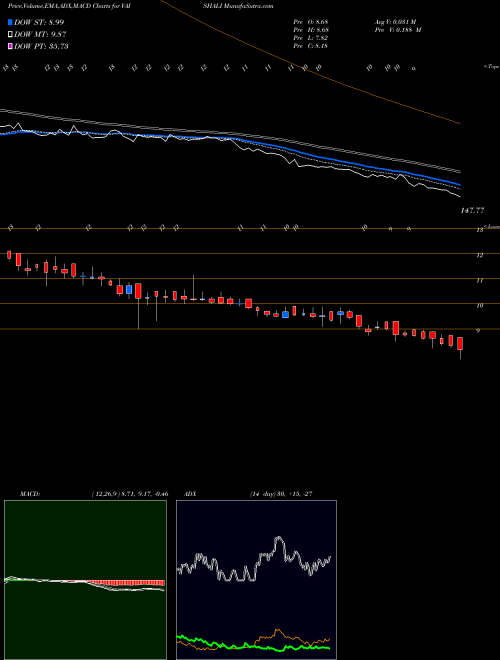Screen dimensions: 500x660
Task: Click the magenta DOW PT legend swatch
Action: click(10, 46)
